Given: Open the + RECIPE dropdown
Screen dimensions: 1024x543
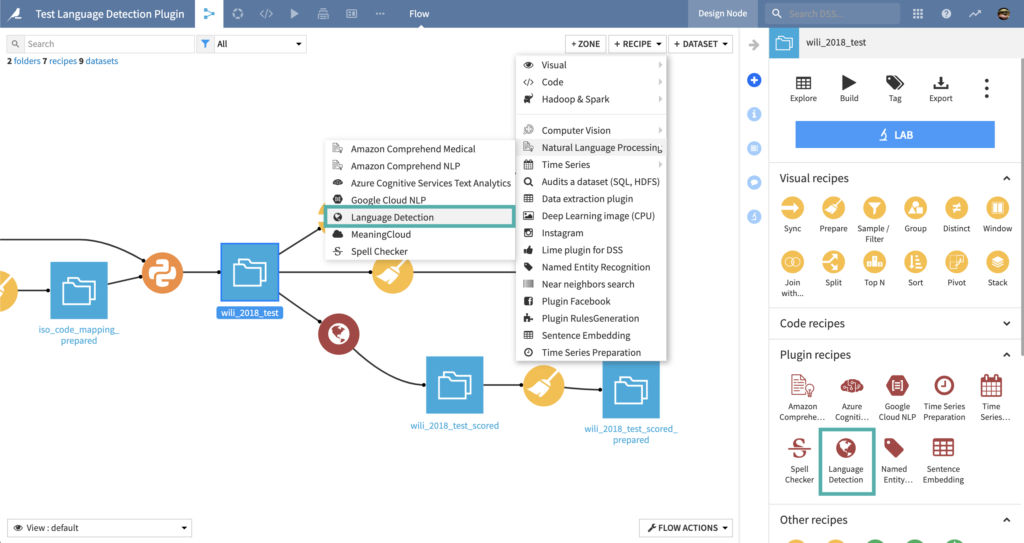Looking at the screenshot, I should click(637, 44).
